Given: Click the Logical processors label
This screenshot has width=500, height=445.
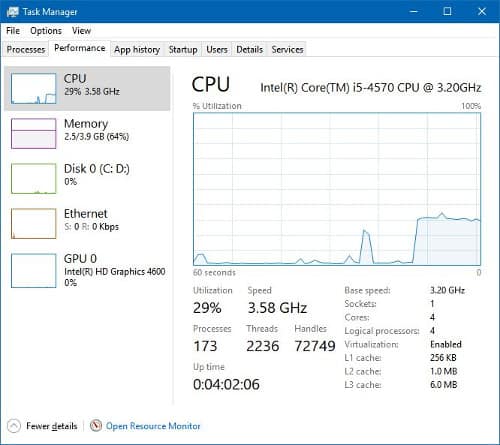Looking at the screenshot, I should tap(382, 331).
